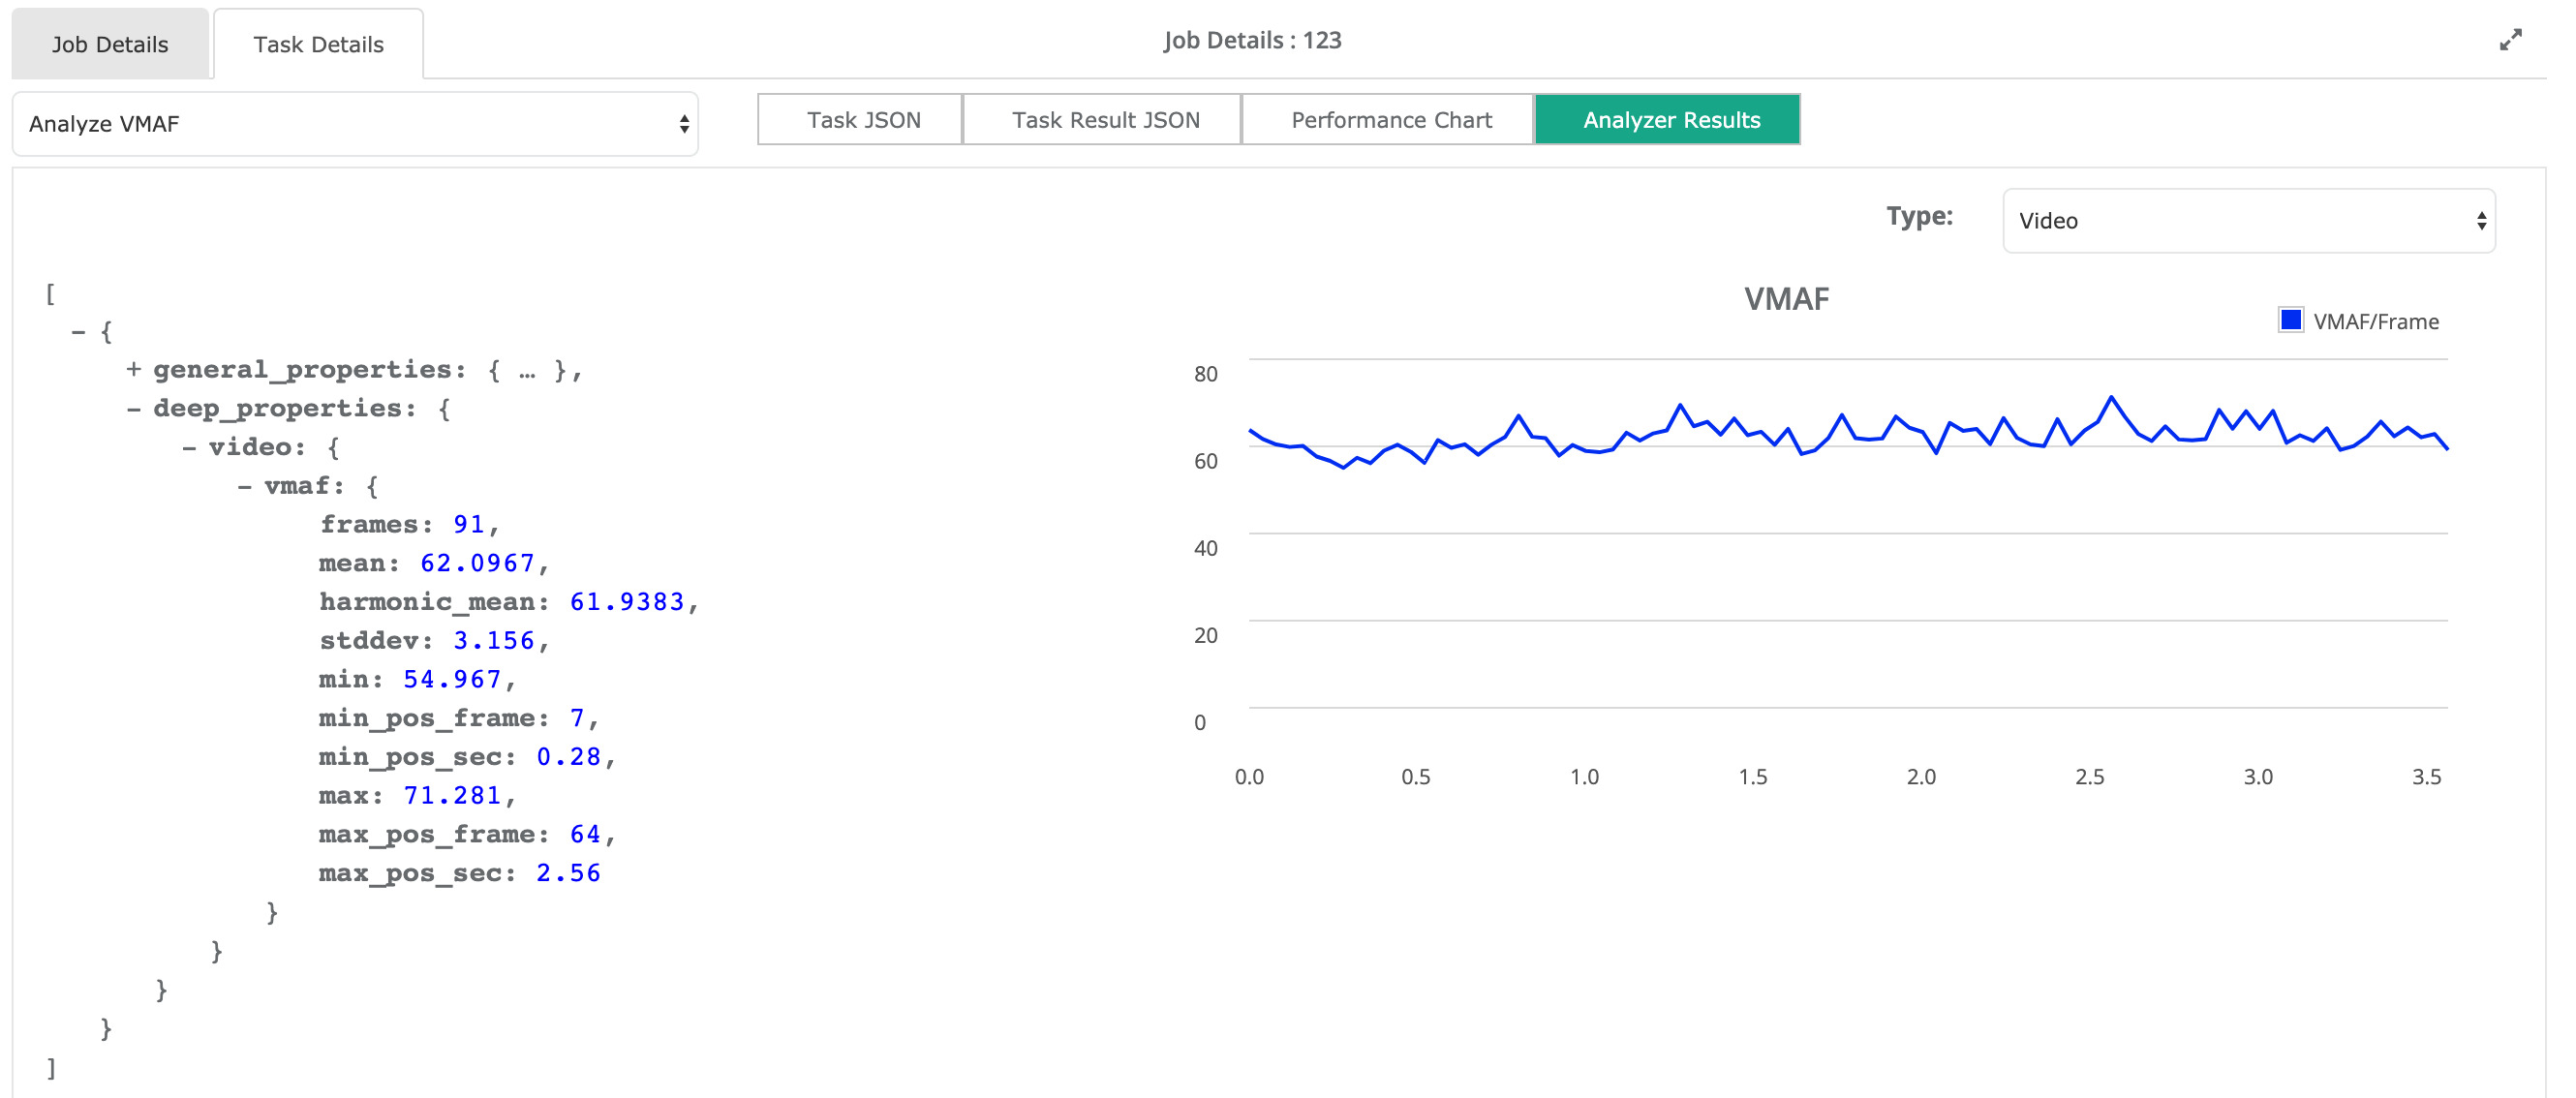Click the max_pos_frame value 64
The image size is (2576, 1098).
click(585, 835)
